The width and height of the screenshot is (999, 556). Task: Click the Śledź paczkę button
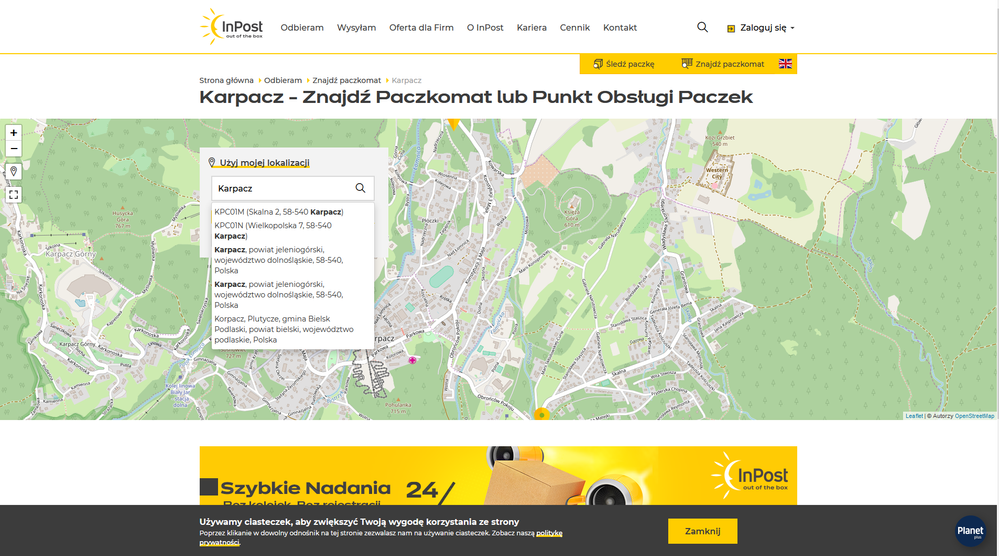[624, 64]
